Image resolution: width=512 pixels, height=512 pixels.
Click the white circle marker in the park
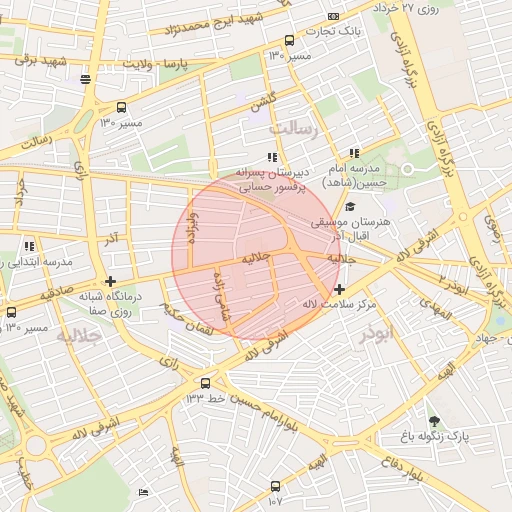(x=407, y=169)
